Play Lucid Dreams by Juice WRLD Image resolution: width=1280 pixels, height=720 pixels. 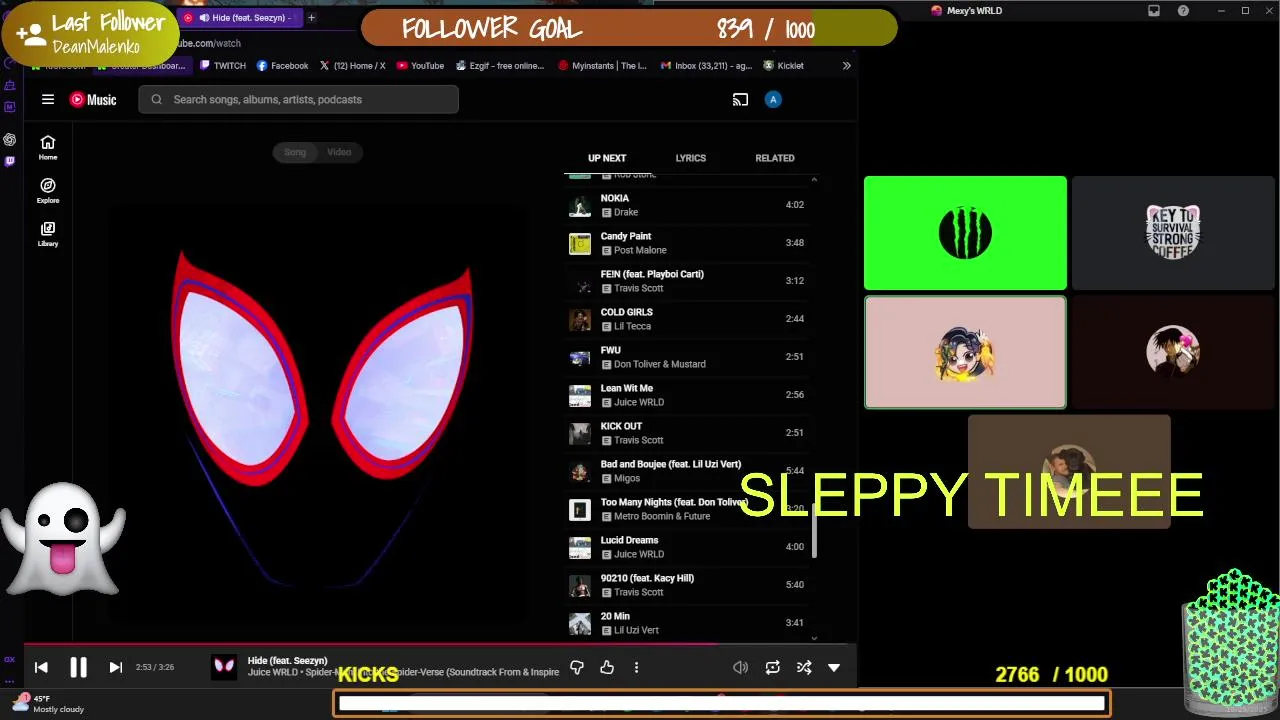pyautogui.click(x=690, y=547)
